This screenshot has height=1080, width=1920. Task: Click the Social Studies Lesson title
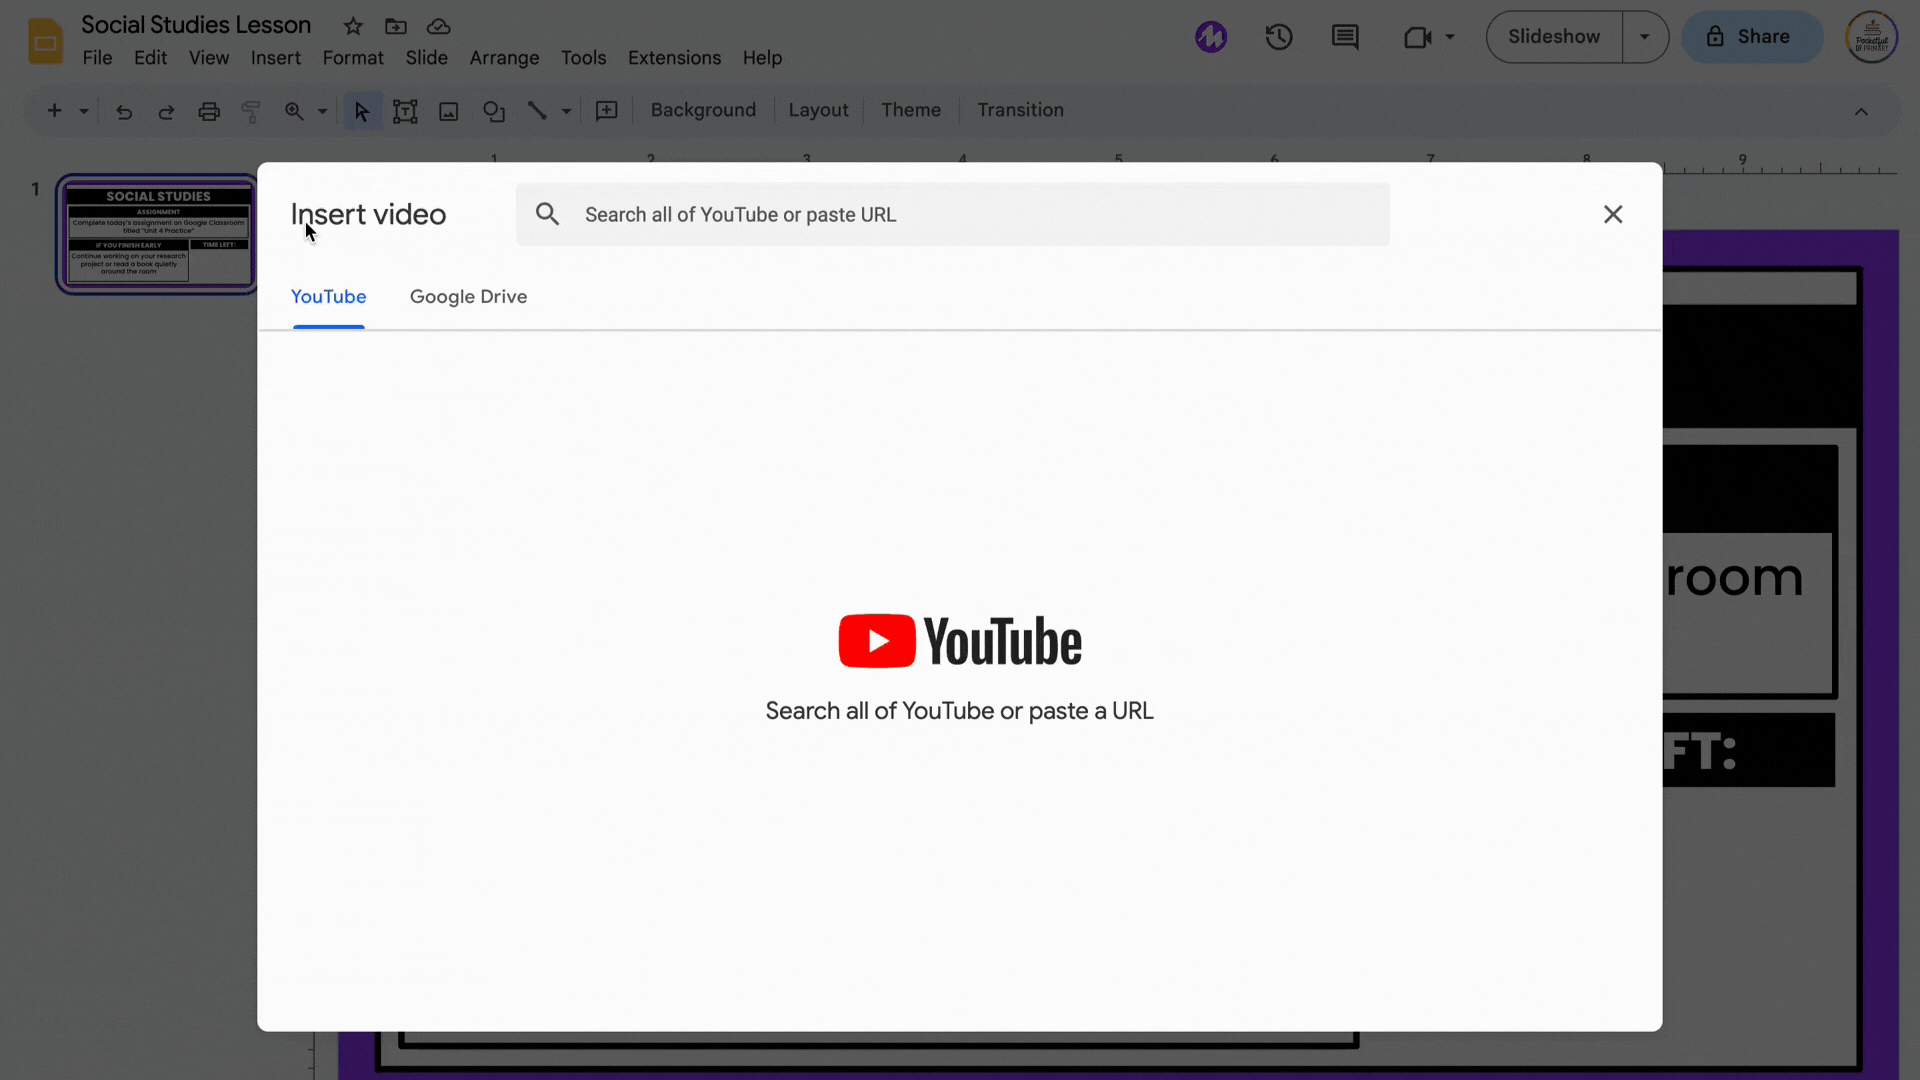coord(196,25)
